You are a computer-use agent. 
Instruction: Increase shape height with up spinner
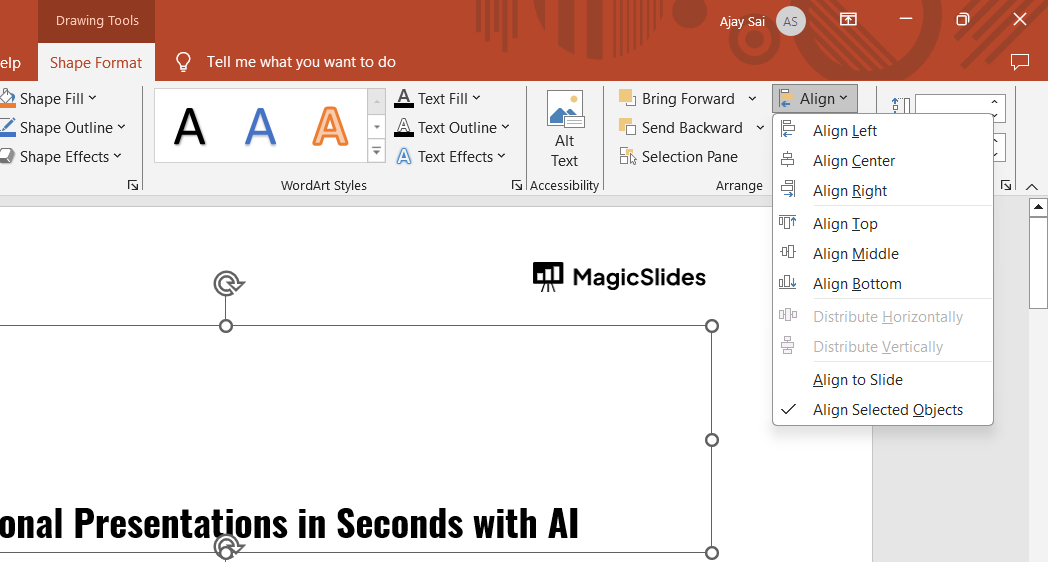995,101
